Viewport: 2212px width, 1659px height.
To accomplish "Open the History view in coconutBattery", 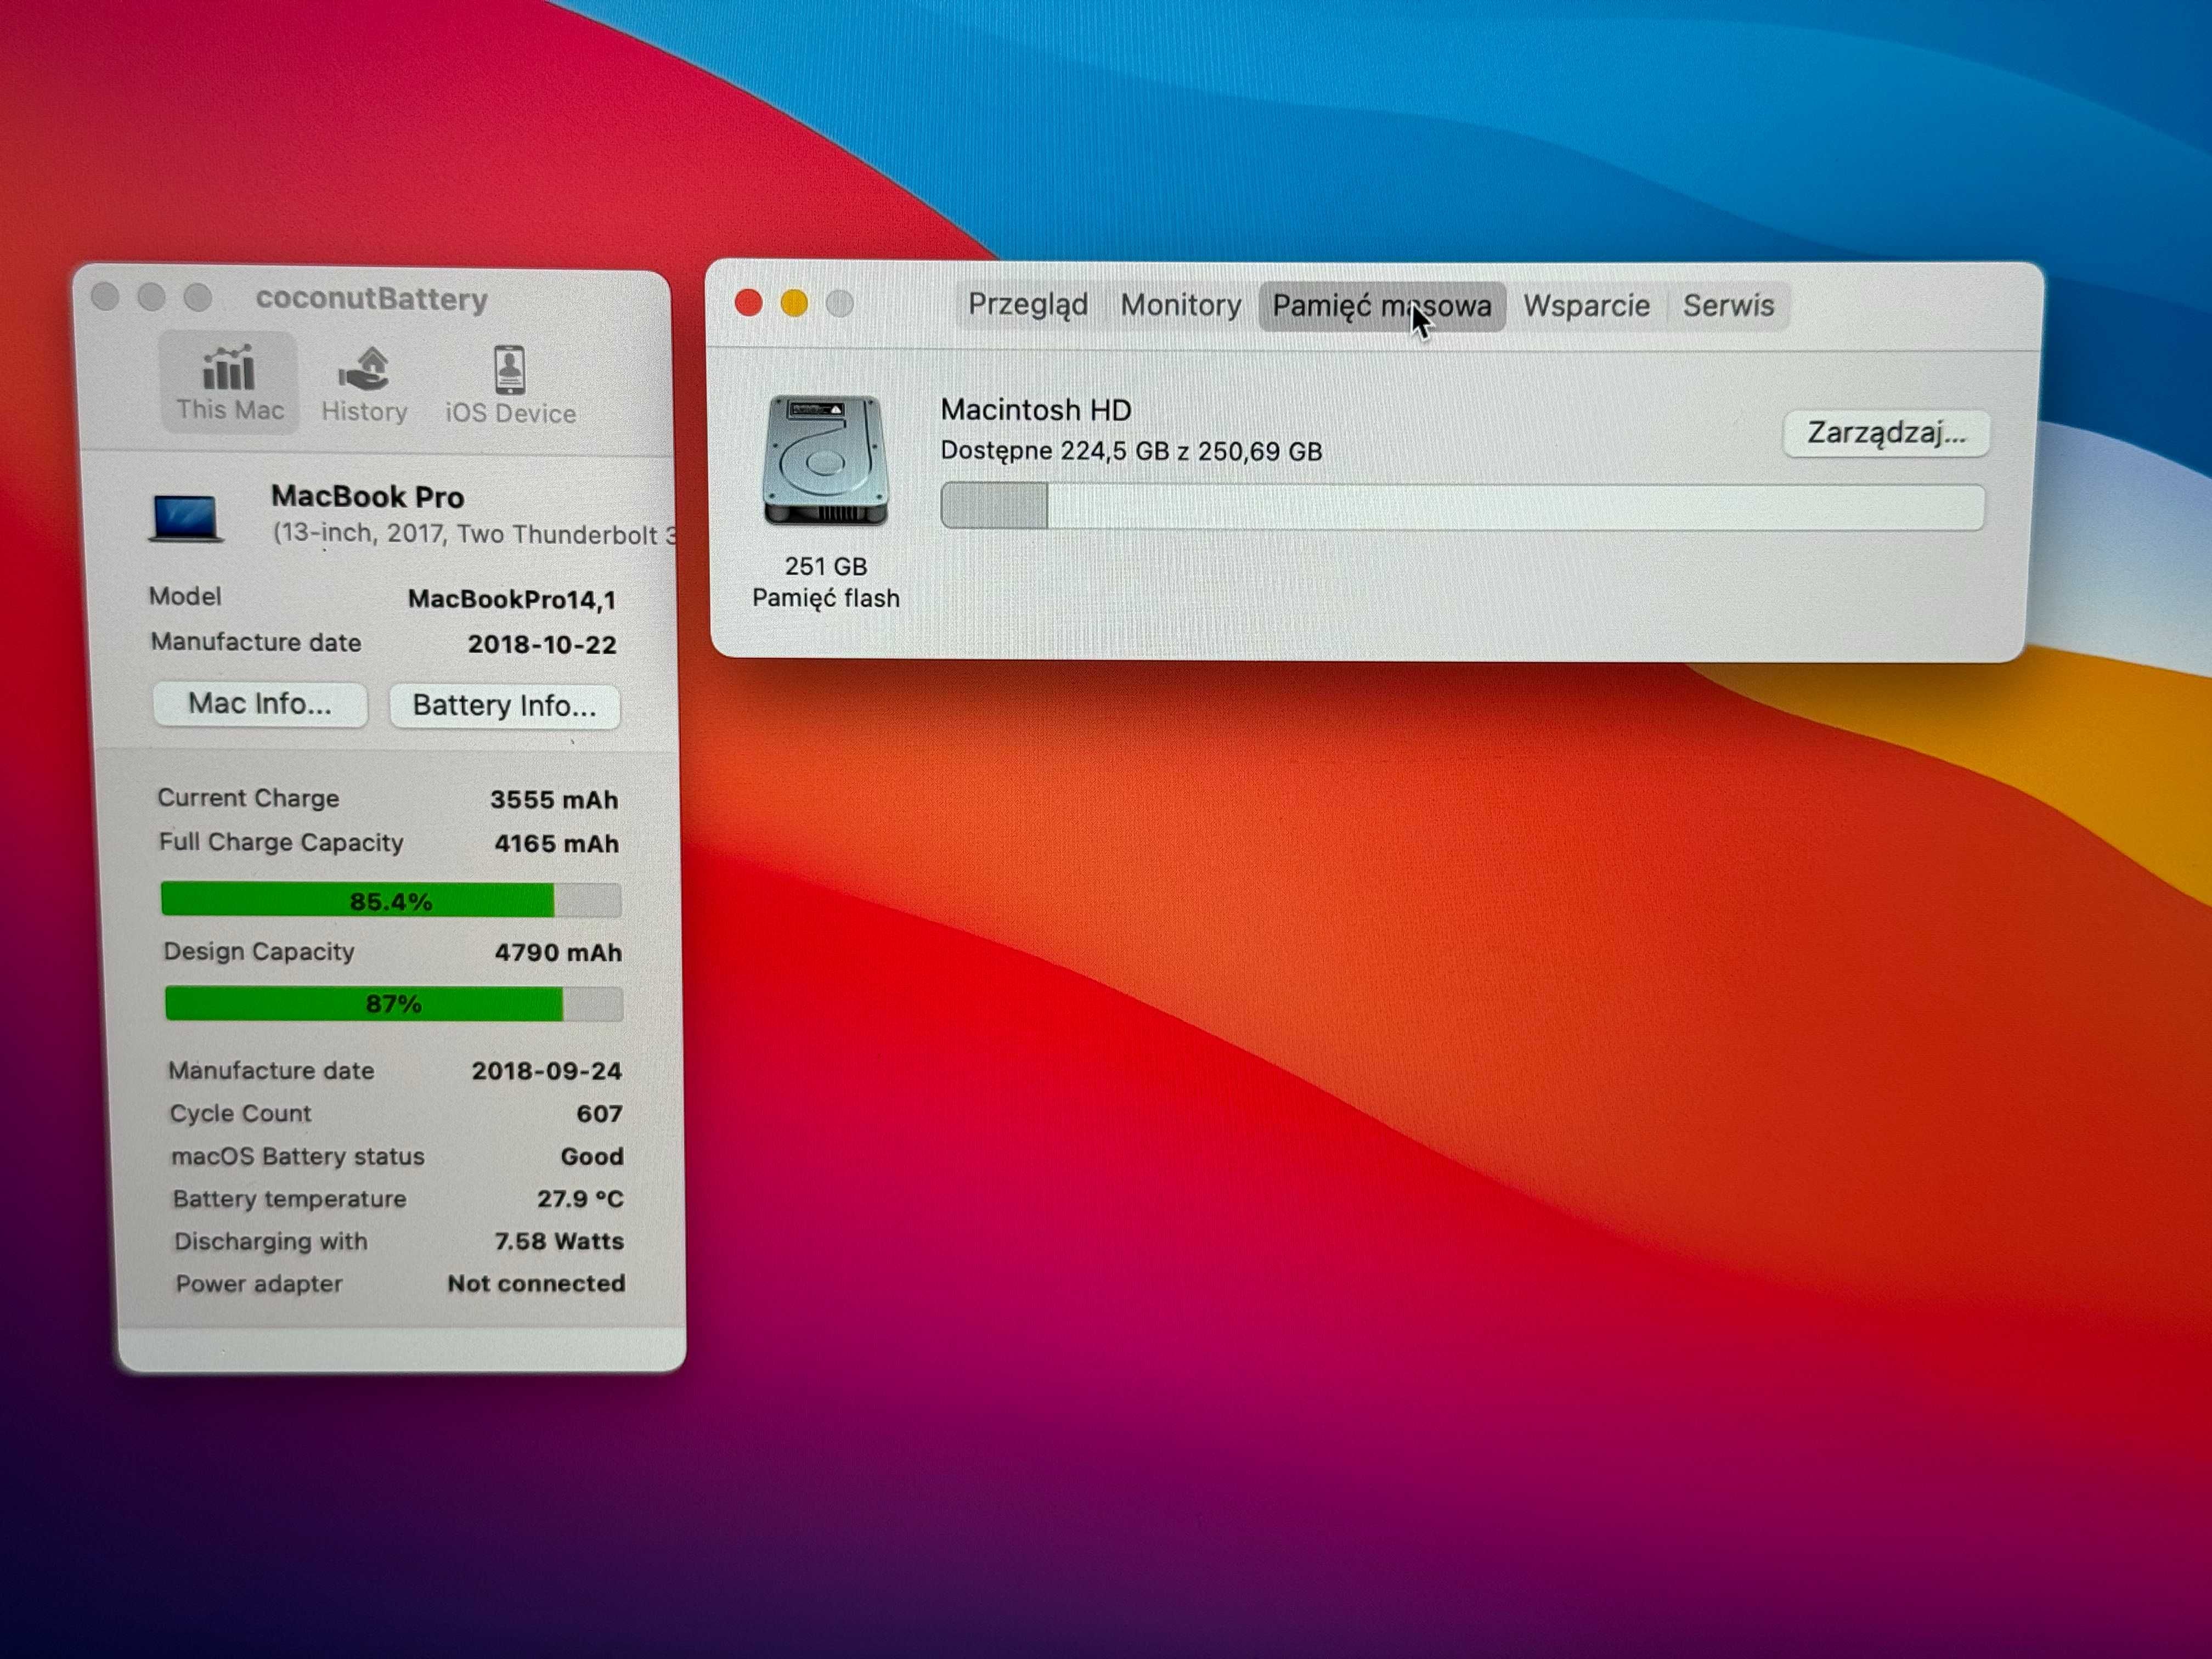I will click(x=364, y=385).
